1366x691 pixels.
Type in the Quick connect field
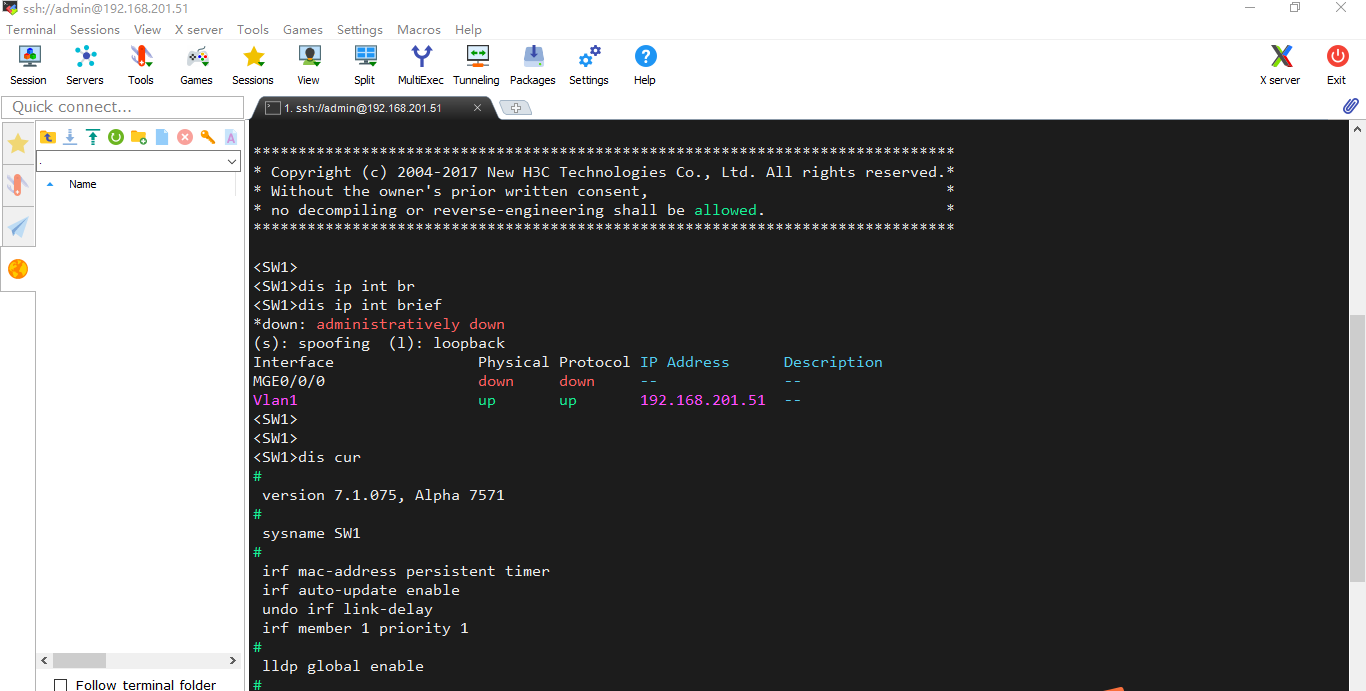click(x=120, y=107)
